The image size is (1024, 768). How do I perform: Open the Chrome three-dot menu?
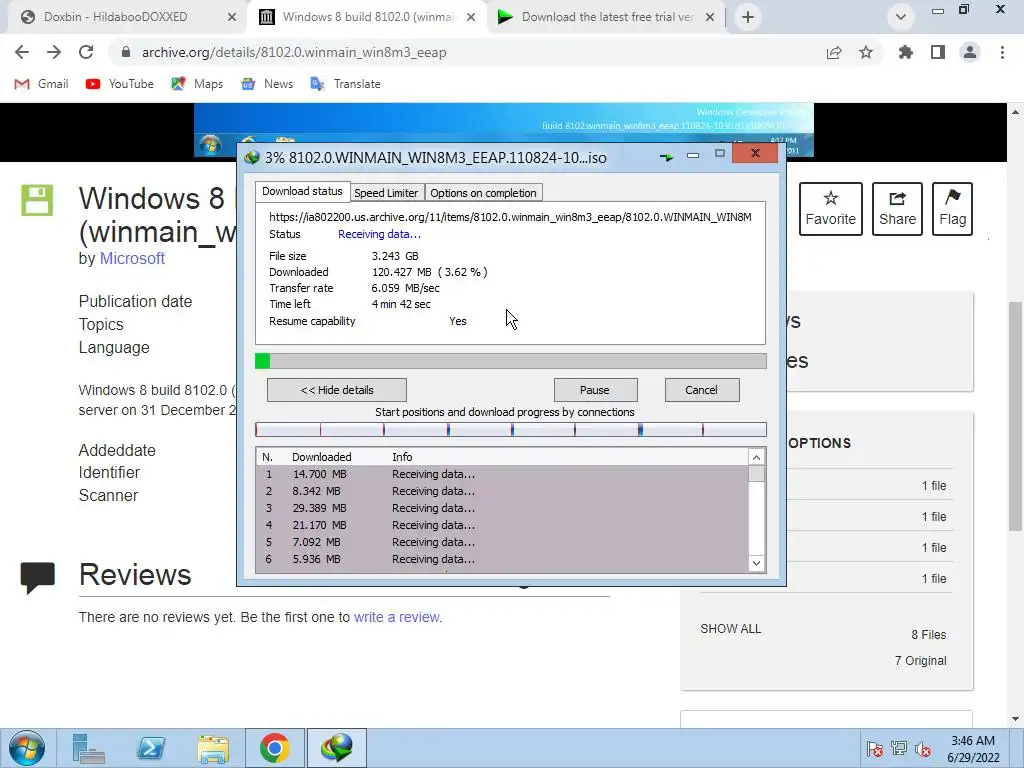[1002, 52]
